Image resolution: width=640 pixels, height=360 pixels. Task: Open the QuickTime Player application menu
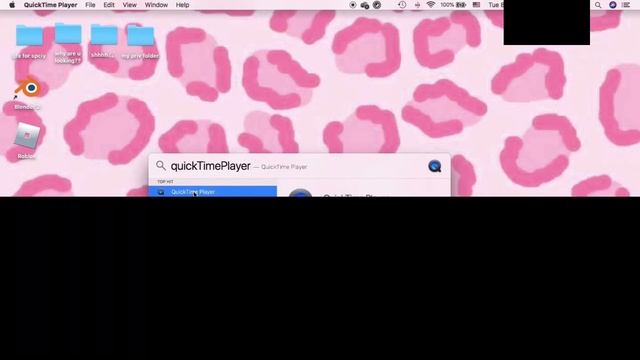pyautogui.click(x=51, y=5)
